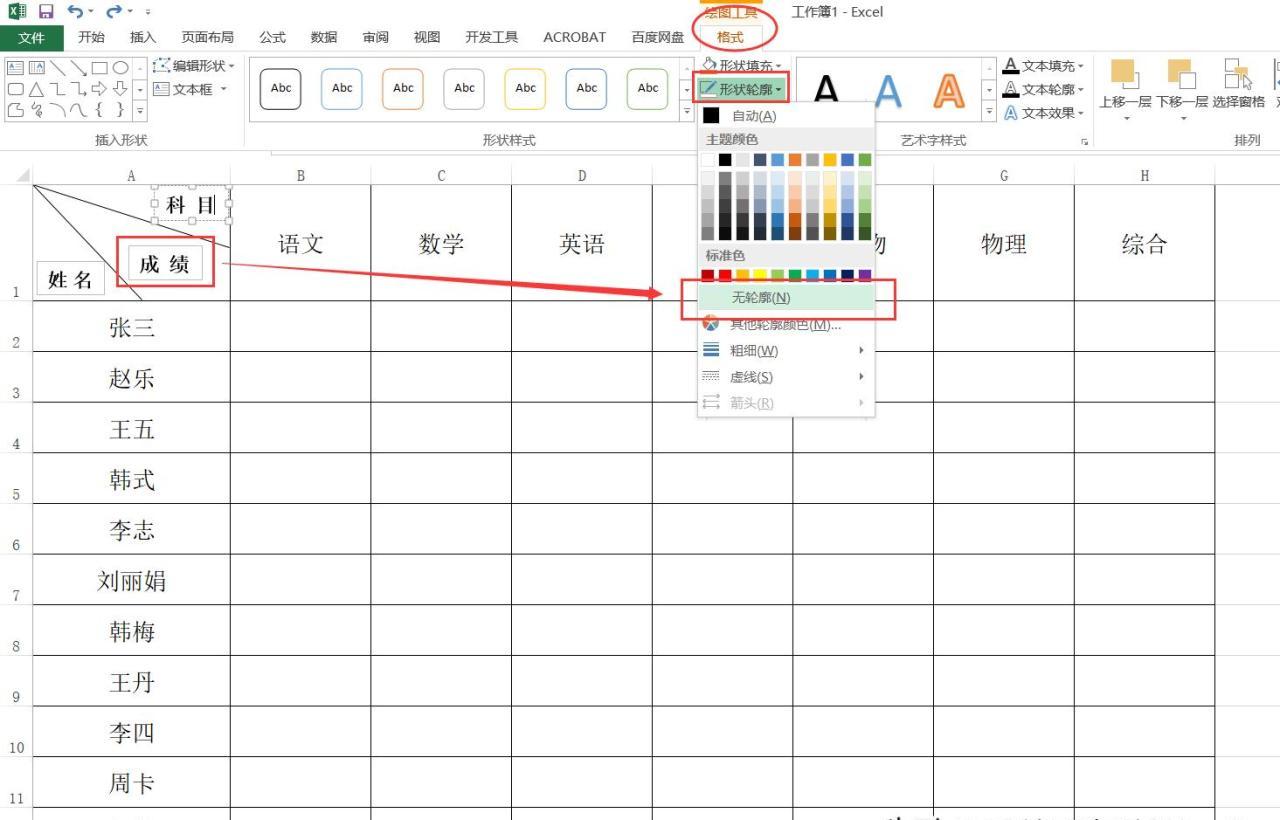Select the freeform scribble shape
This screenshot has width=1280, height=820.
click(x=37, y=110)
